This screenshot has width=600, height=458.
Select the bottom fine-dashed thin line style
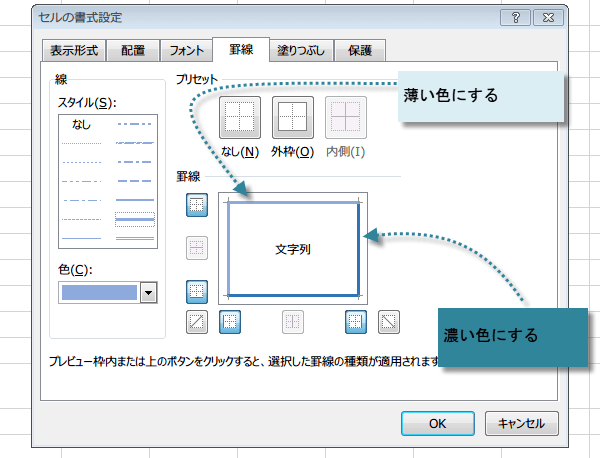click(82, 219)
